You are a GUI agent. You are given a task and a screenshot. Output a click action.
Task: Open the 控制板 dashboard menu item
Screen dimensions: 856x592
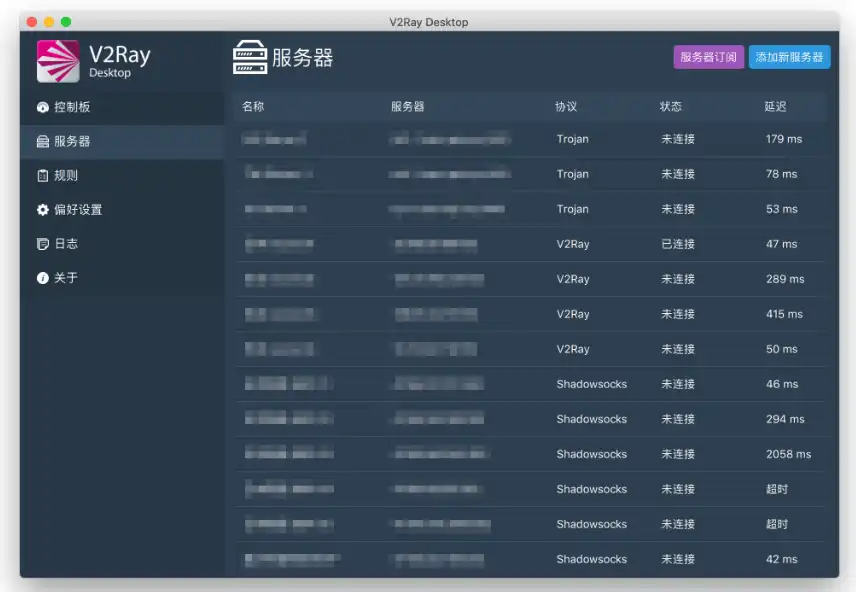(x=122, y=107)
